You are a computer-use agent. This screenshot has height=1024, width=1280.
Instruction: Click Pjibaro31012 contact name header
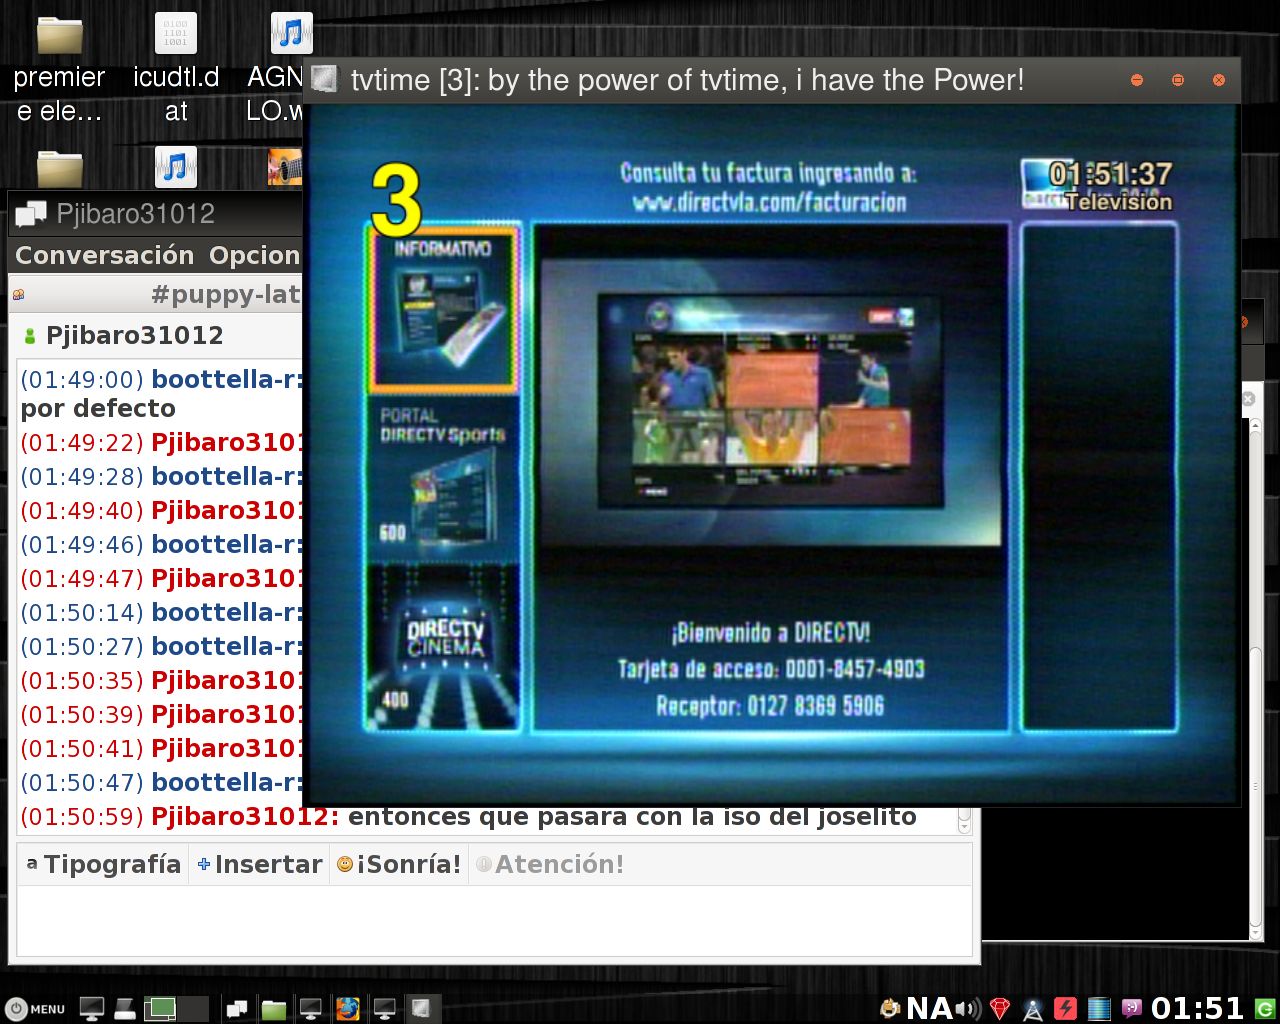134,335
